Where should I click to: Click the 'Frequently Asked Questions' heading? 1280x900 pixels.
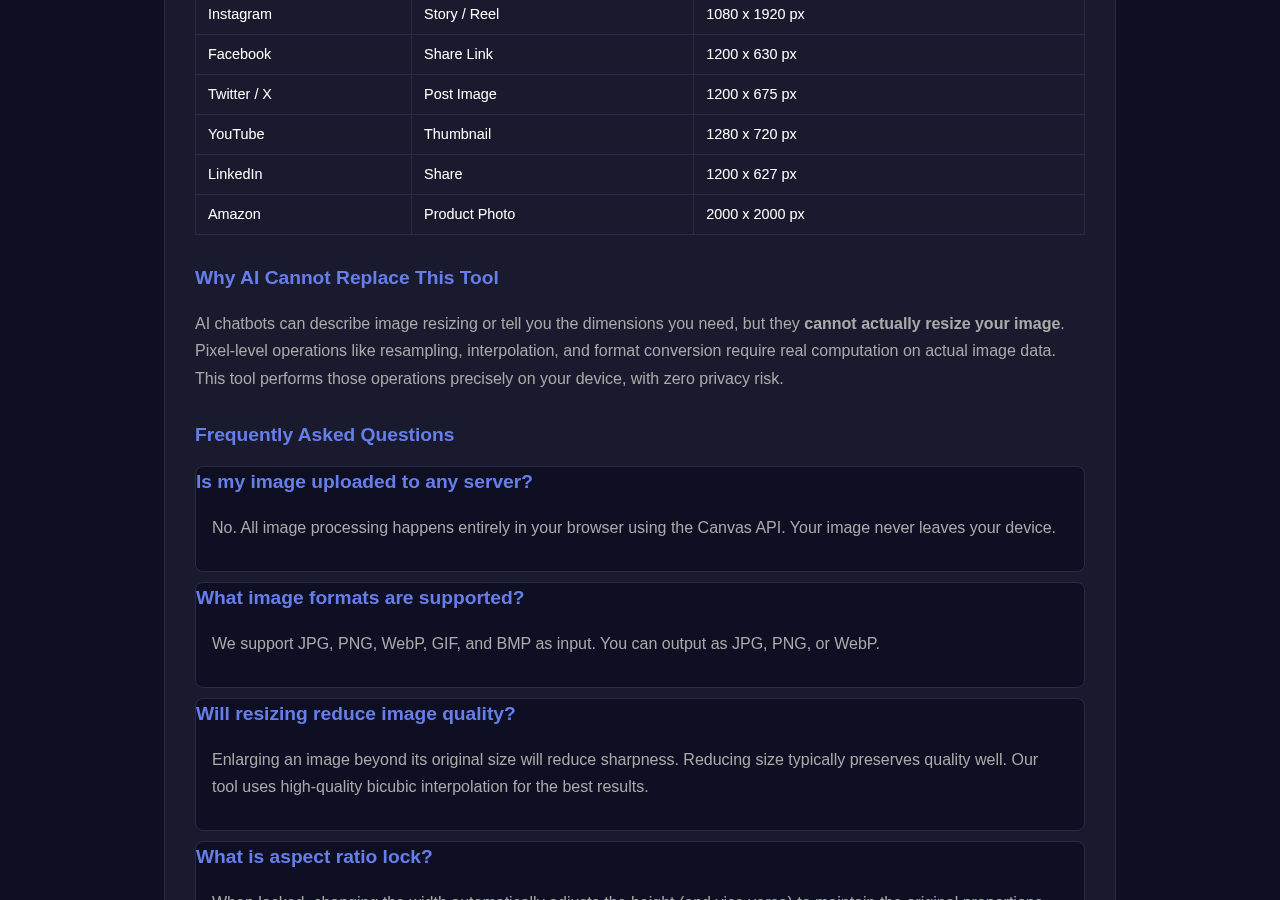[324, 435]
